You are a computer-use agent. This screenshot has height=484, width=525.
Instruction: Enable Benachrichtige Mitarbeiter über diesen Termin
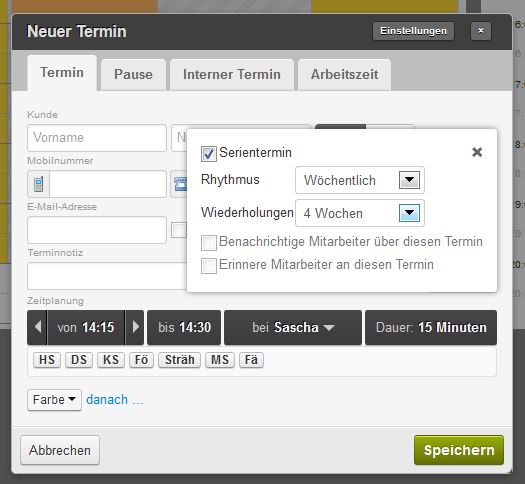pos(209,242)
